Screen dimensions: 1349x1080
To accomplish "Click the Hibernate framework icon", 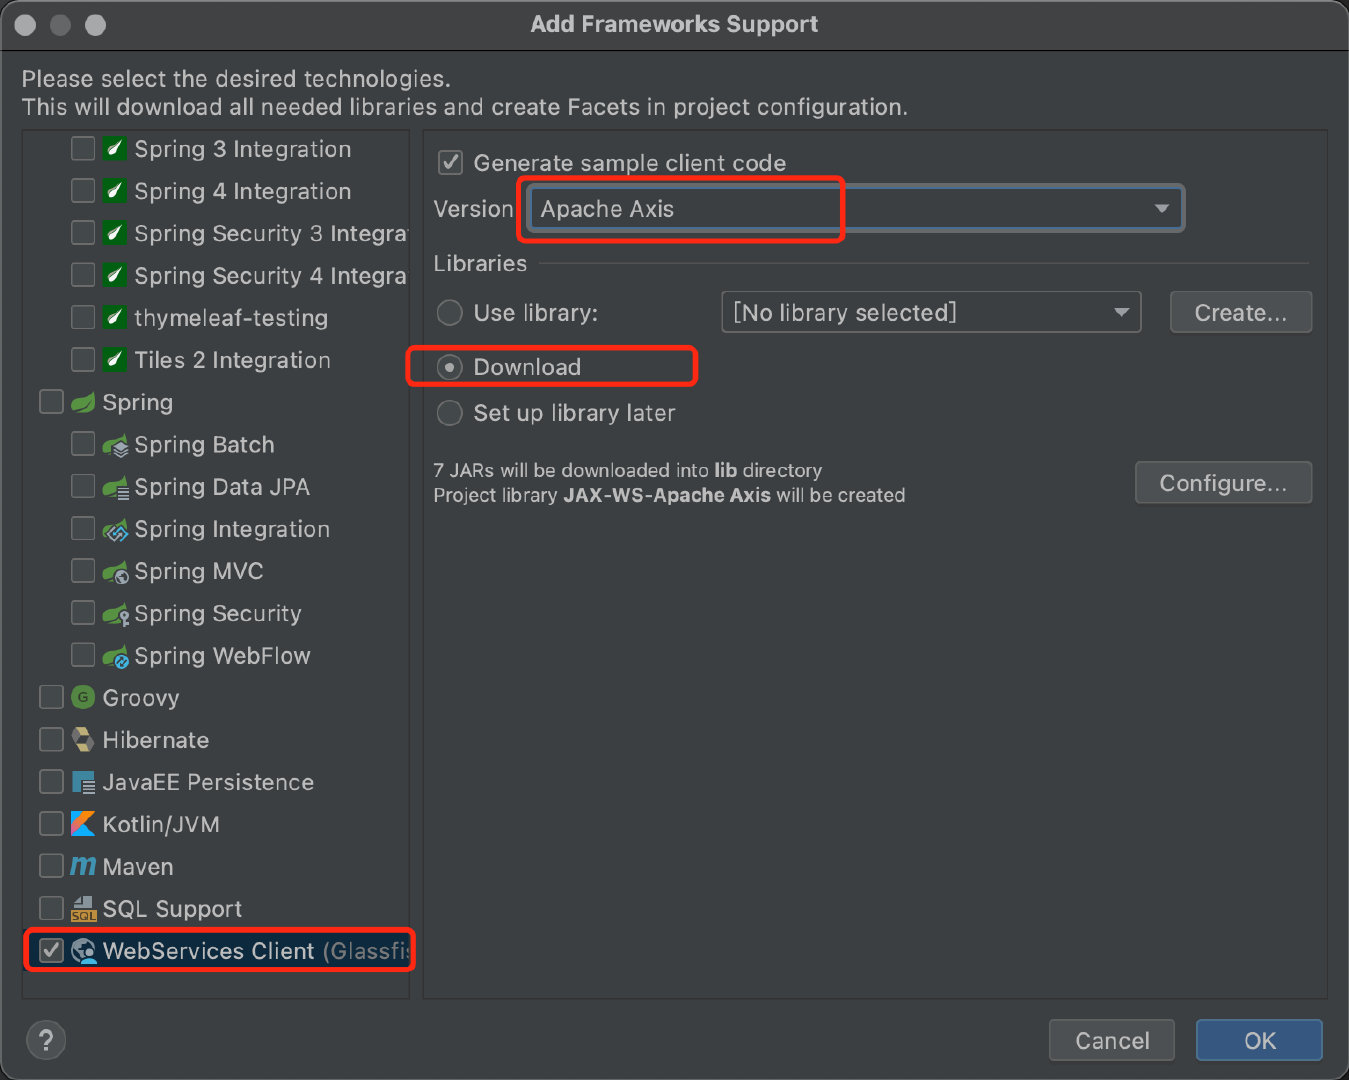I will pyautogui.click(x=83, y=739).
